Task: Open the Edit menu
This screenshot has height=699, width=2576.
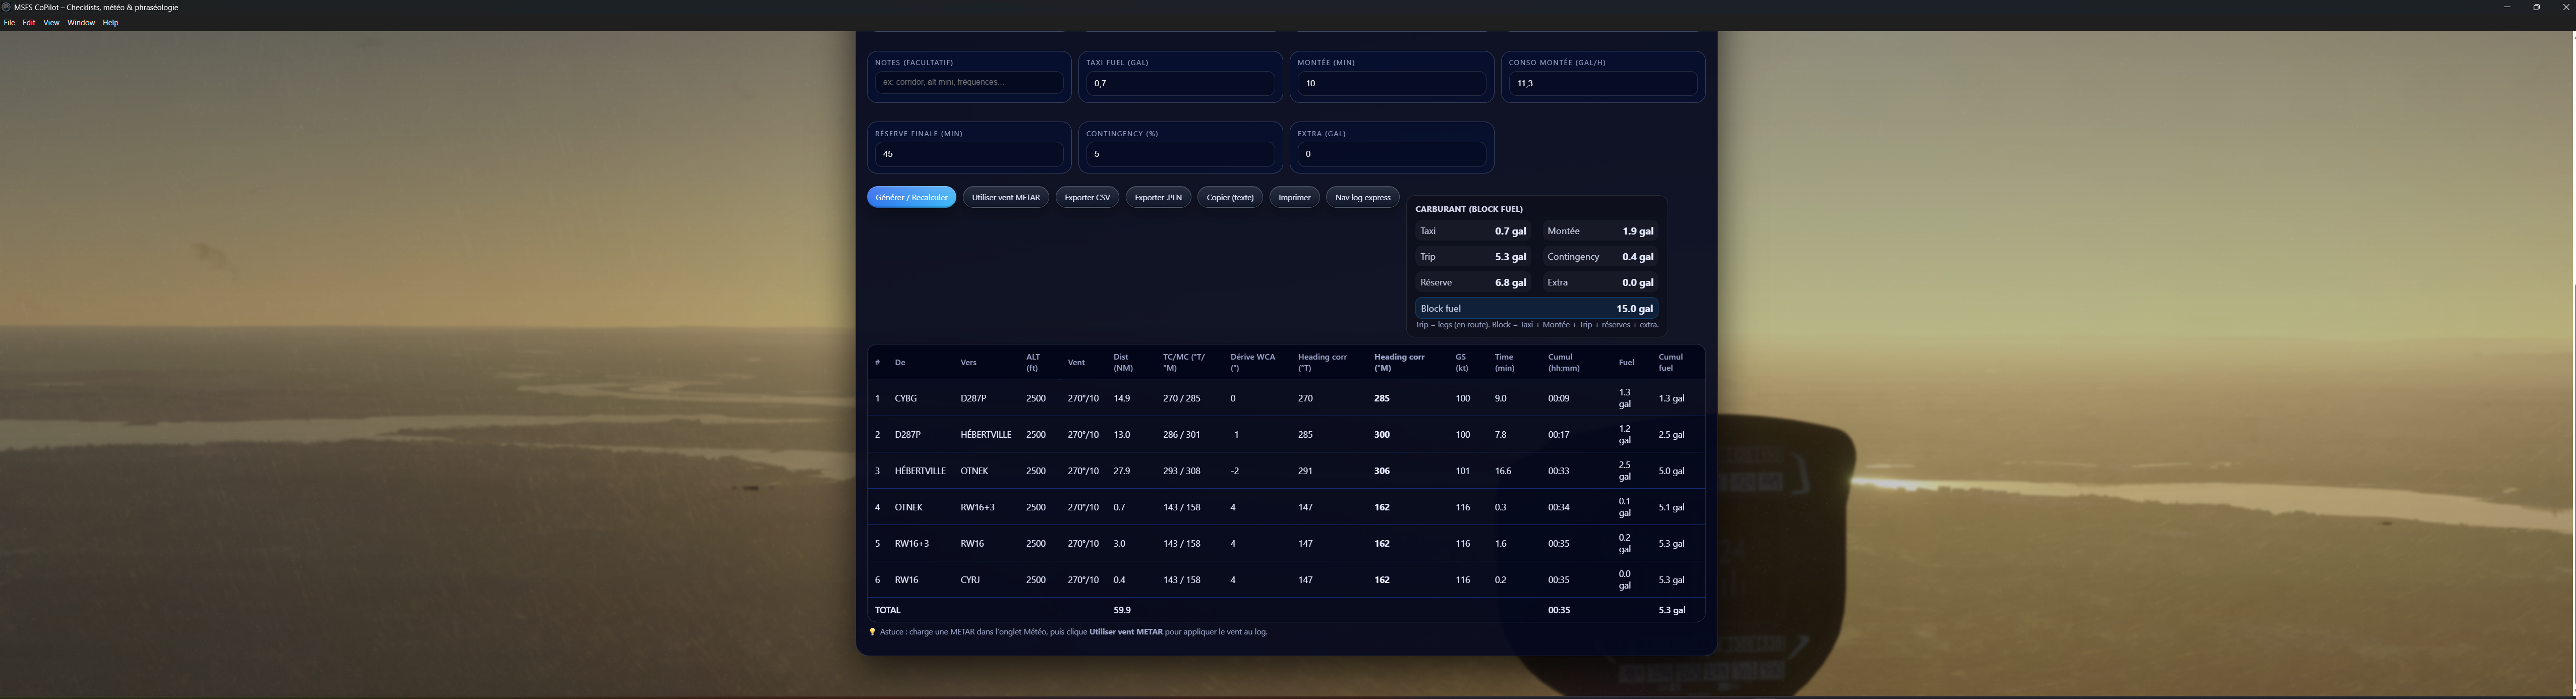Action: [x=29, y=23]
